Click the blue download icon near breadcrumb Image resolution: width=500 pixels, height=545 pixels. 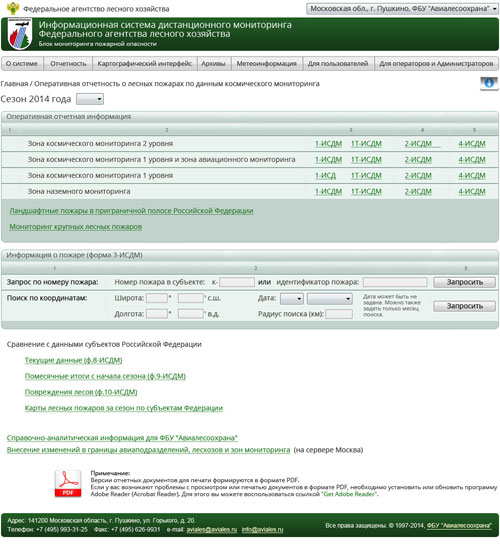point(489,84)
